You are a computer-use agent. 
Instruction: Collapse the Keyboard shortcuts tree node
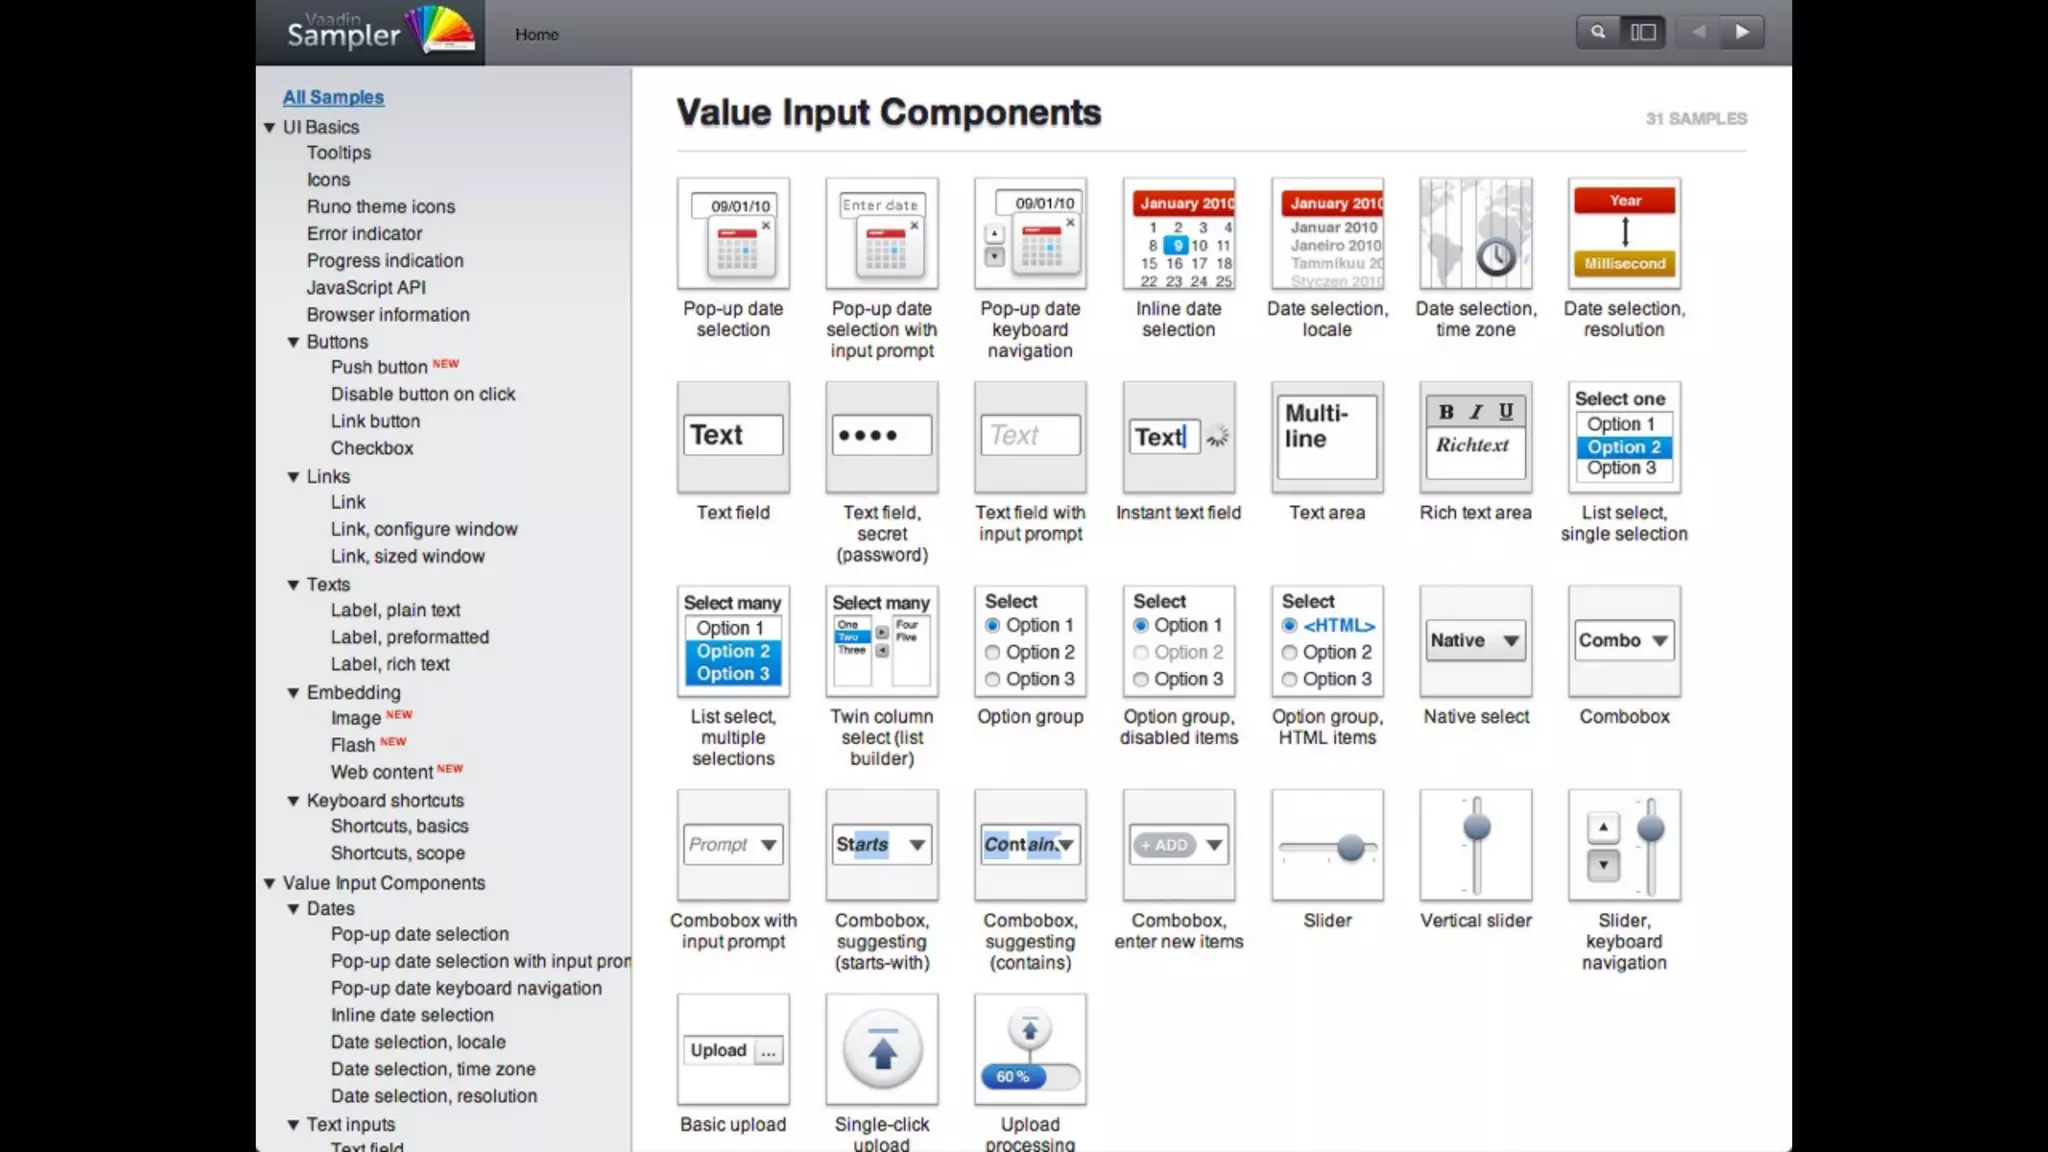[x=293, y=801]
